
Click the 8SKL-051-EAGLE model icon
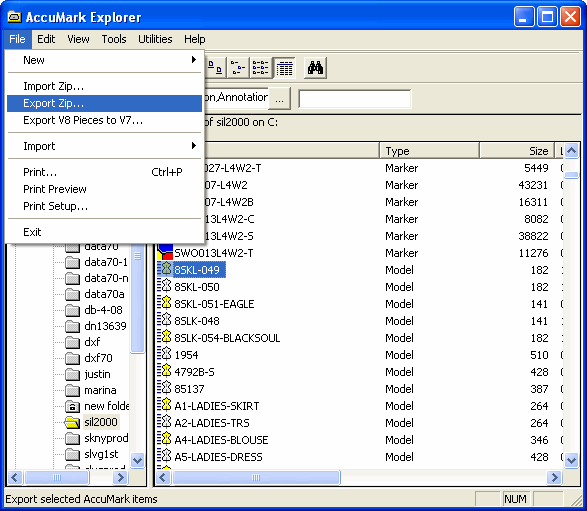164,304
